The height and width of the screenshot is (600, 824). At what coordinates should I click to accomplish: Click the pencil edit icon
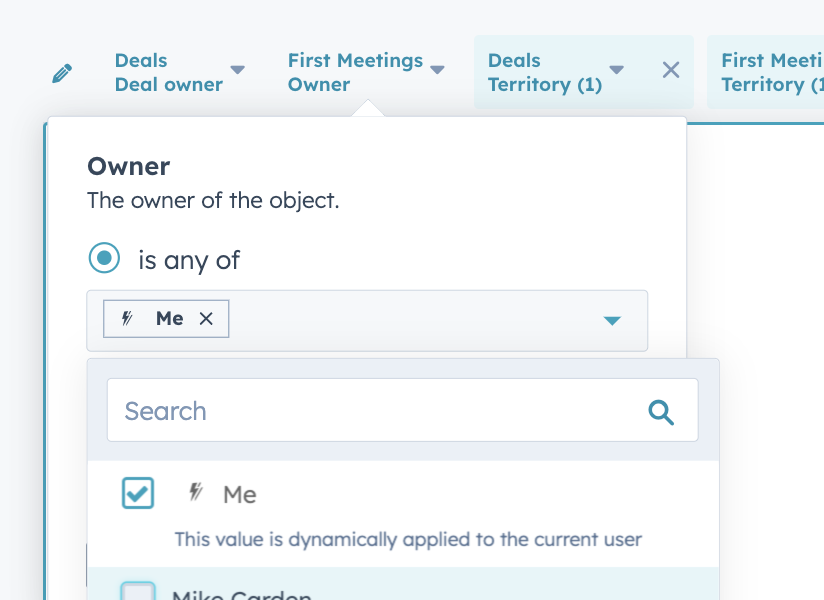[x=62, y=72]
